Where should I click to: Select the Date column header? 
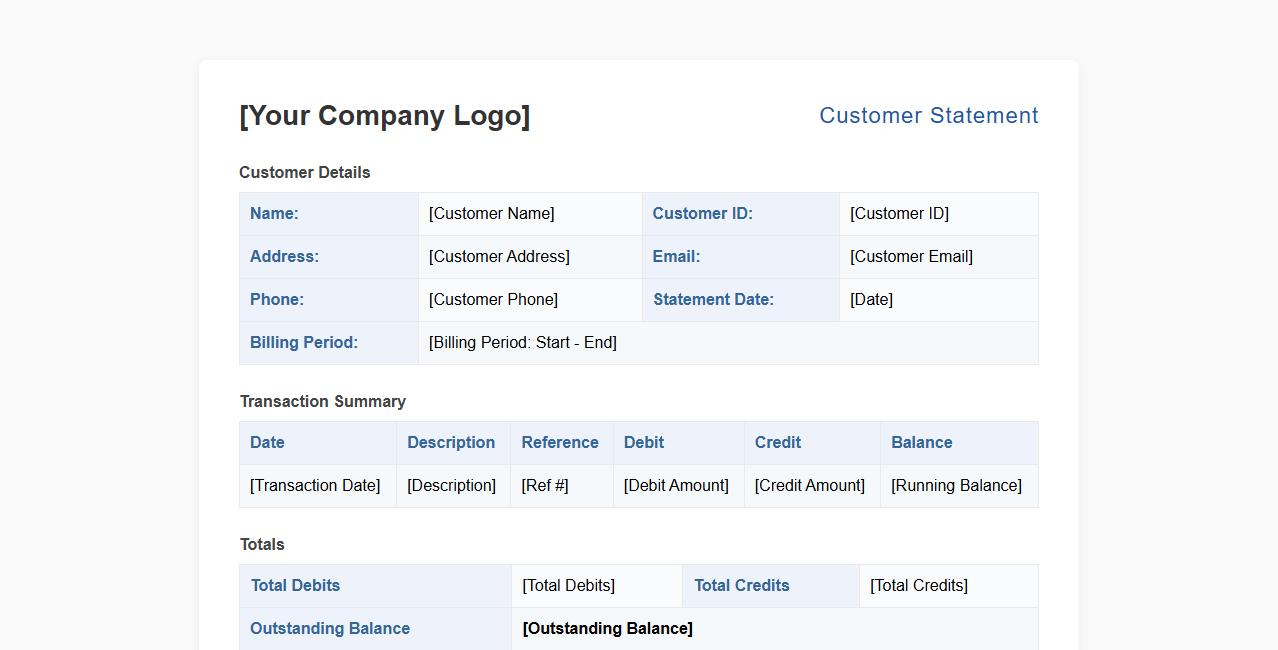point(266,442)
